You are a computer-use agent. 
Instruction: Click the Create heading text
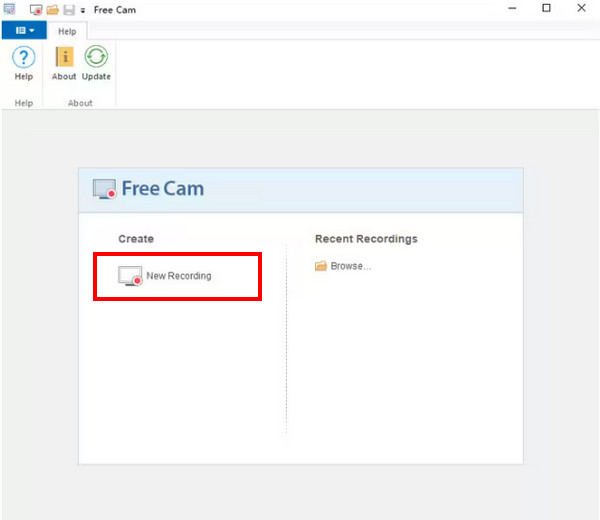point(136,239)
